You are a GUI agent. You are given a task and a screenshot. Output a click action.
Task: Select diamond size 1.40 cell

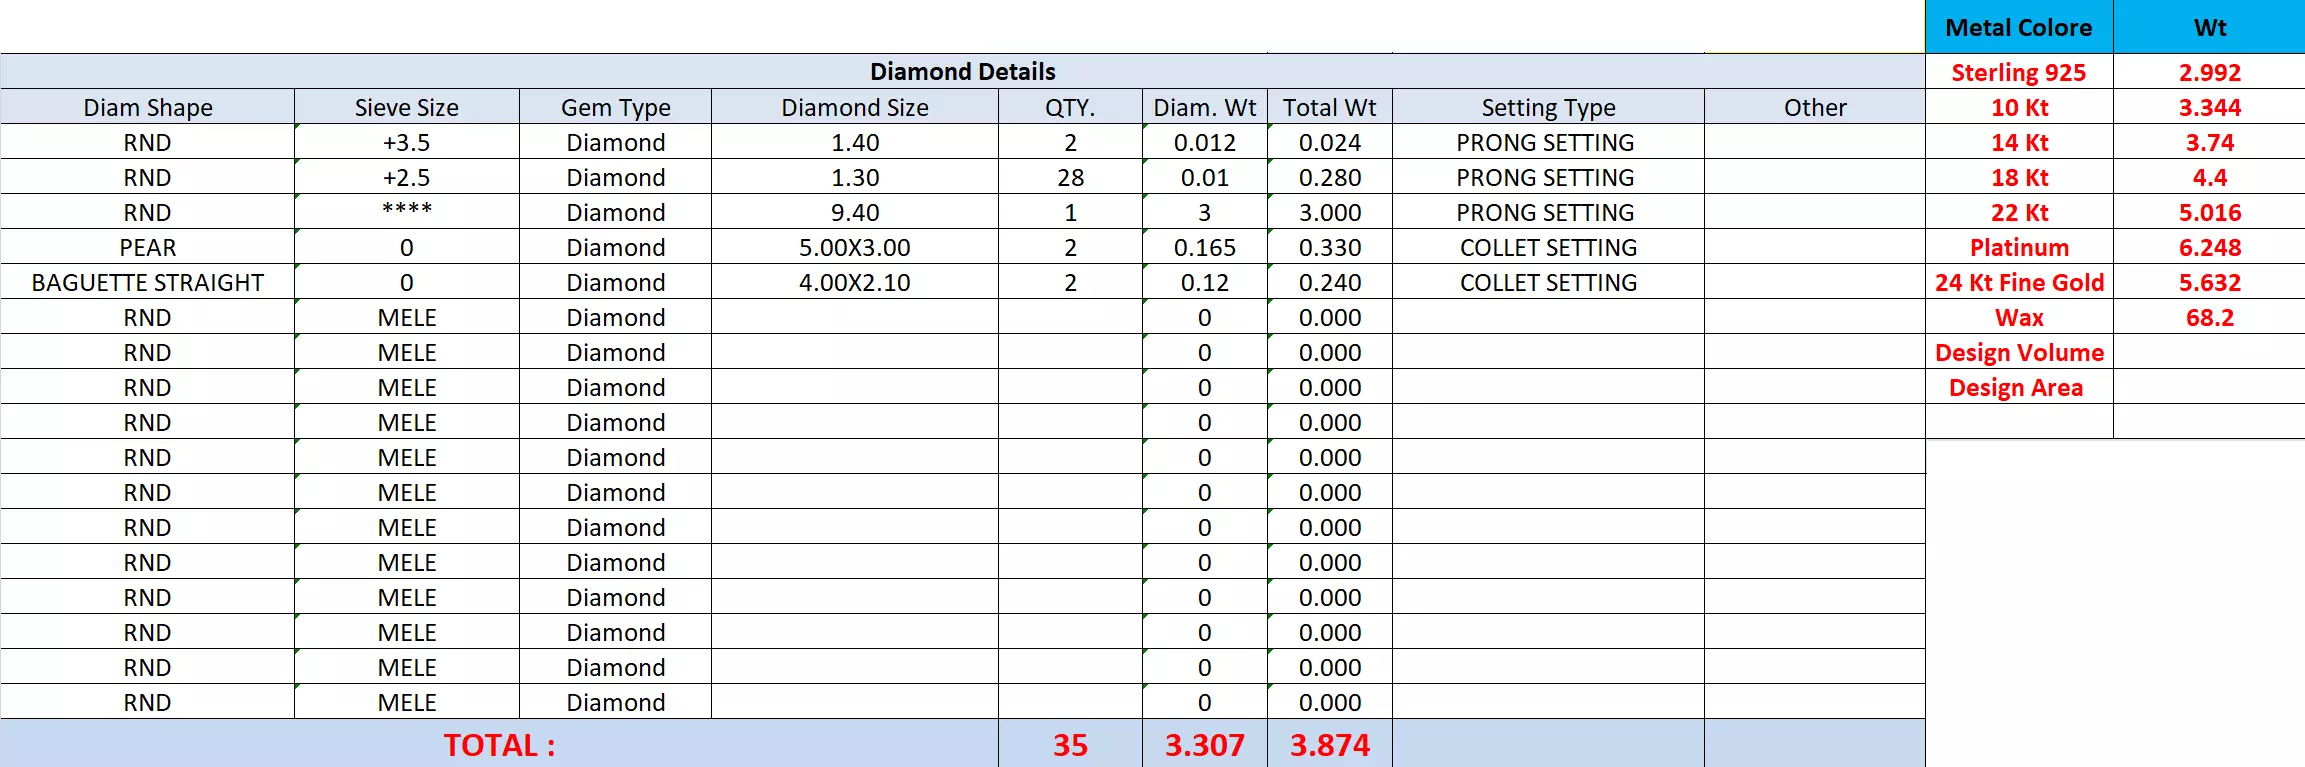coord(855,142)
